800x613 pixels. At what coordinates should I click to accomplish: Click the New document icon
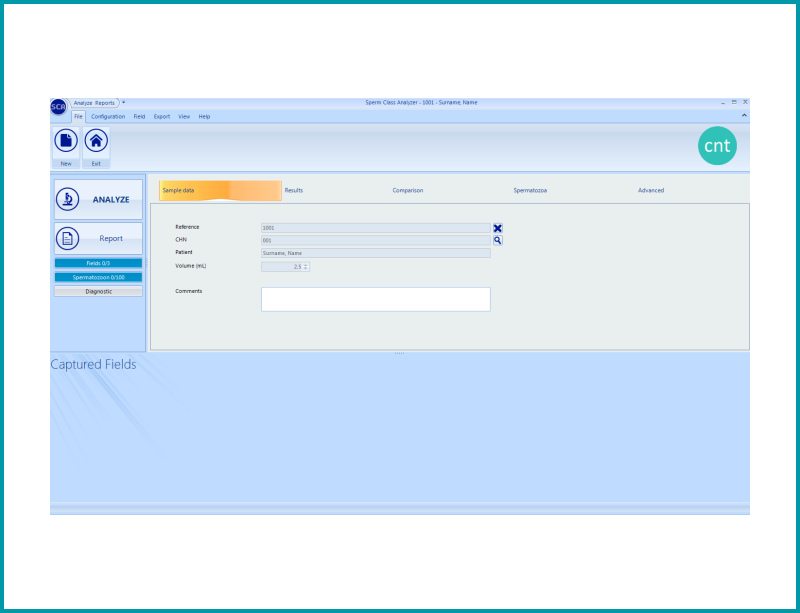[x=66, y=141]
